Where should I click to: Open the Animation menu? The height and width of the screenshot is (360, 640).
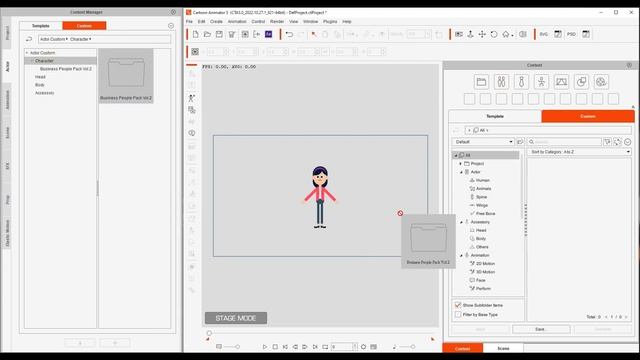click(x=237, y=21)
